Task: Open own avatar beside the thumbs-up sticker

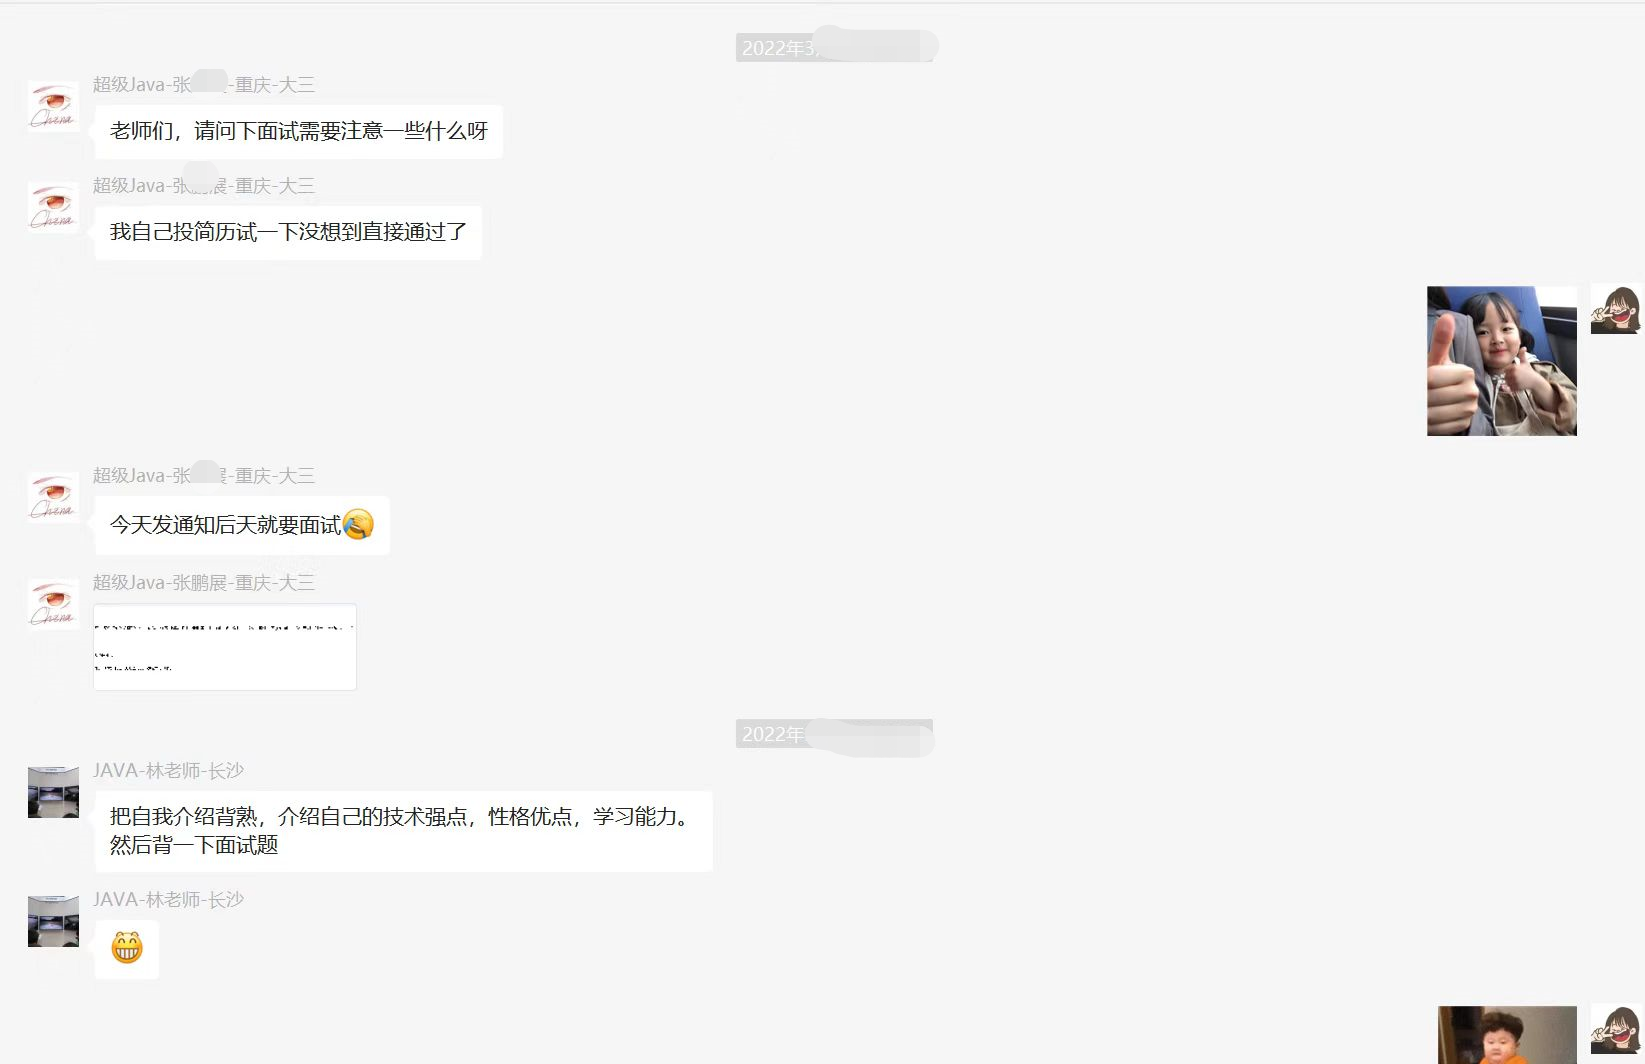Action: tap(1616, 309)
